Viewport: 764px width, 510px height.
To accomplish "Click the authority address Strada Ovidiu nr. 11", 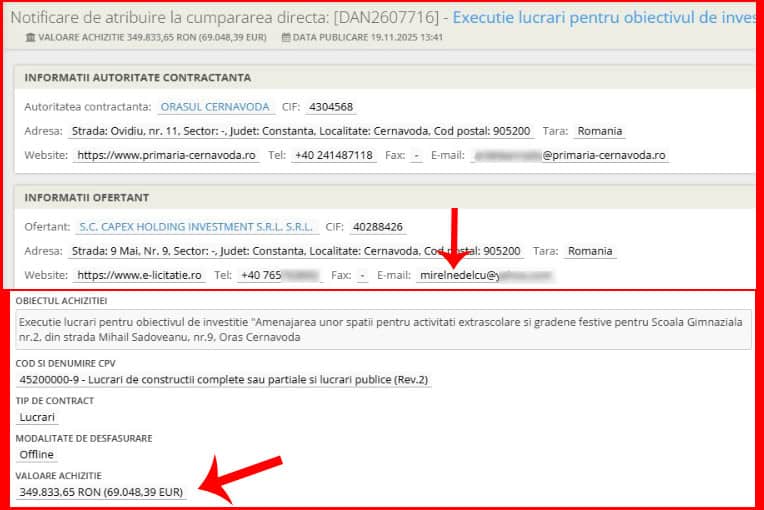I will pos(301,132).
